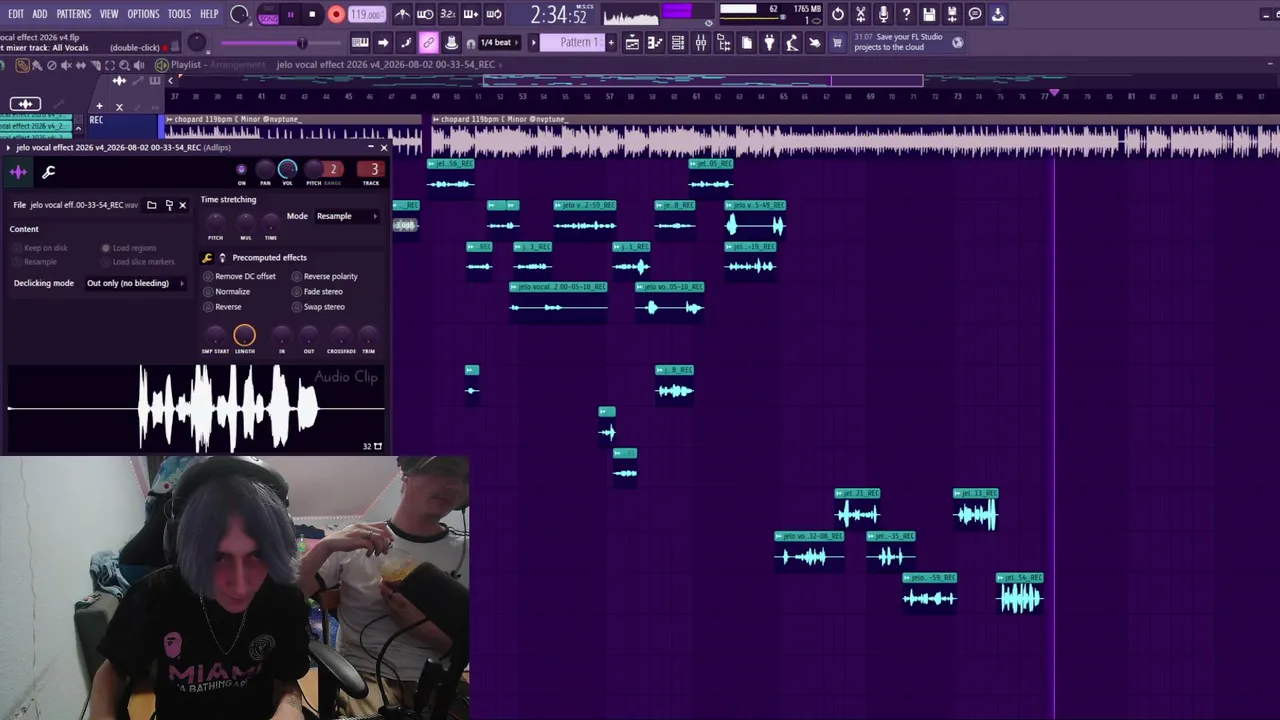Screen dimensions: 1280x720
Task: Toggle the typing keyboard to piano icon
Action: coord(360,43)
